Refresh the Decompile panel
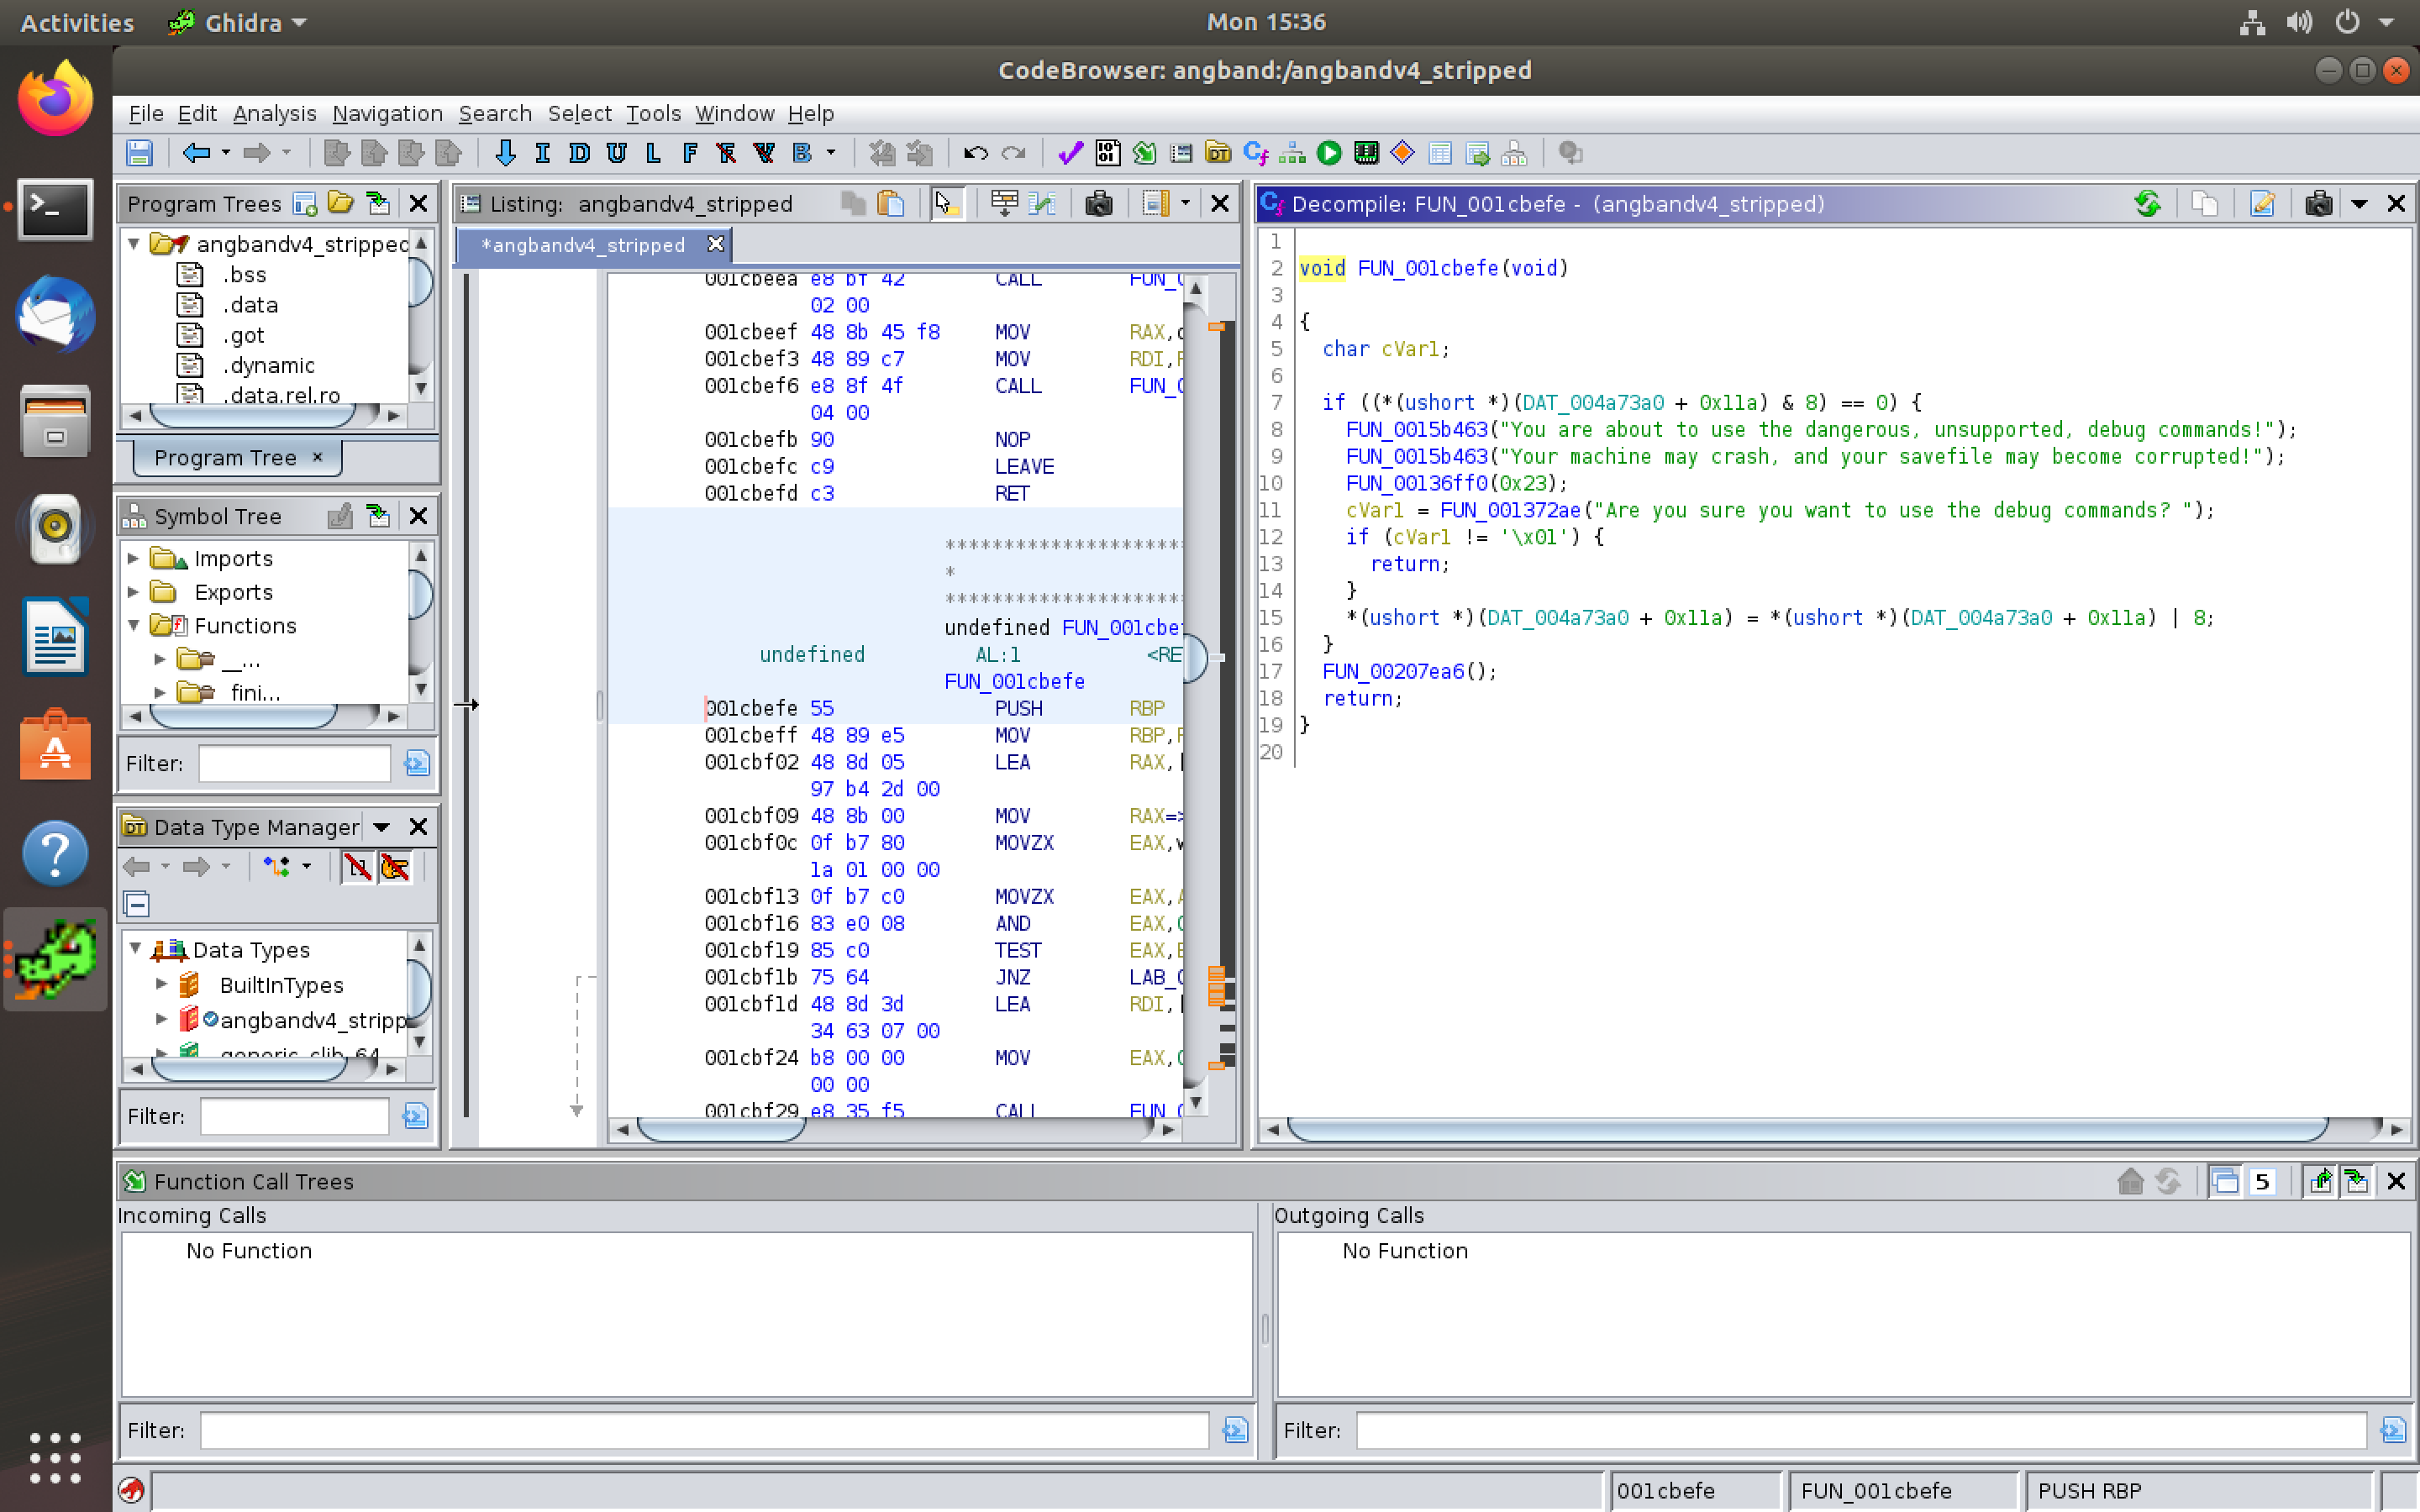The image size is (2420, 1512). (x=2146, y=204)
